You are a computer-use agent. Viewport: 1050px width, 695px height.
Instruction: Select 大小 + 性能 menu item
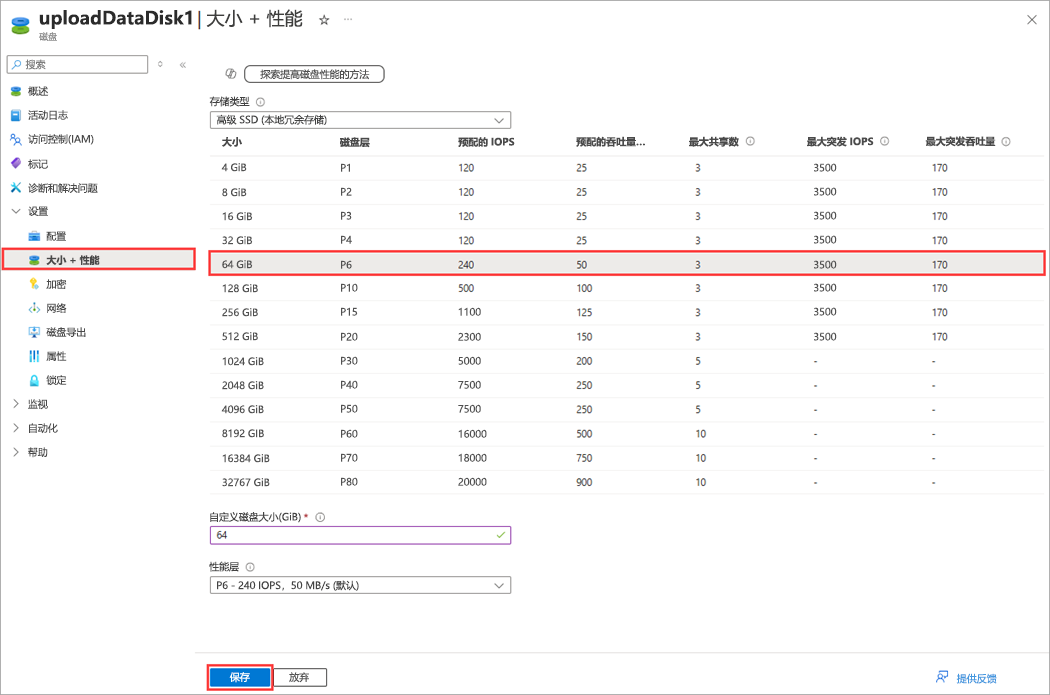coord(99,260)
